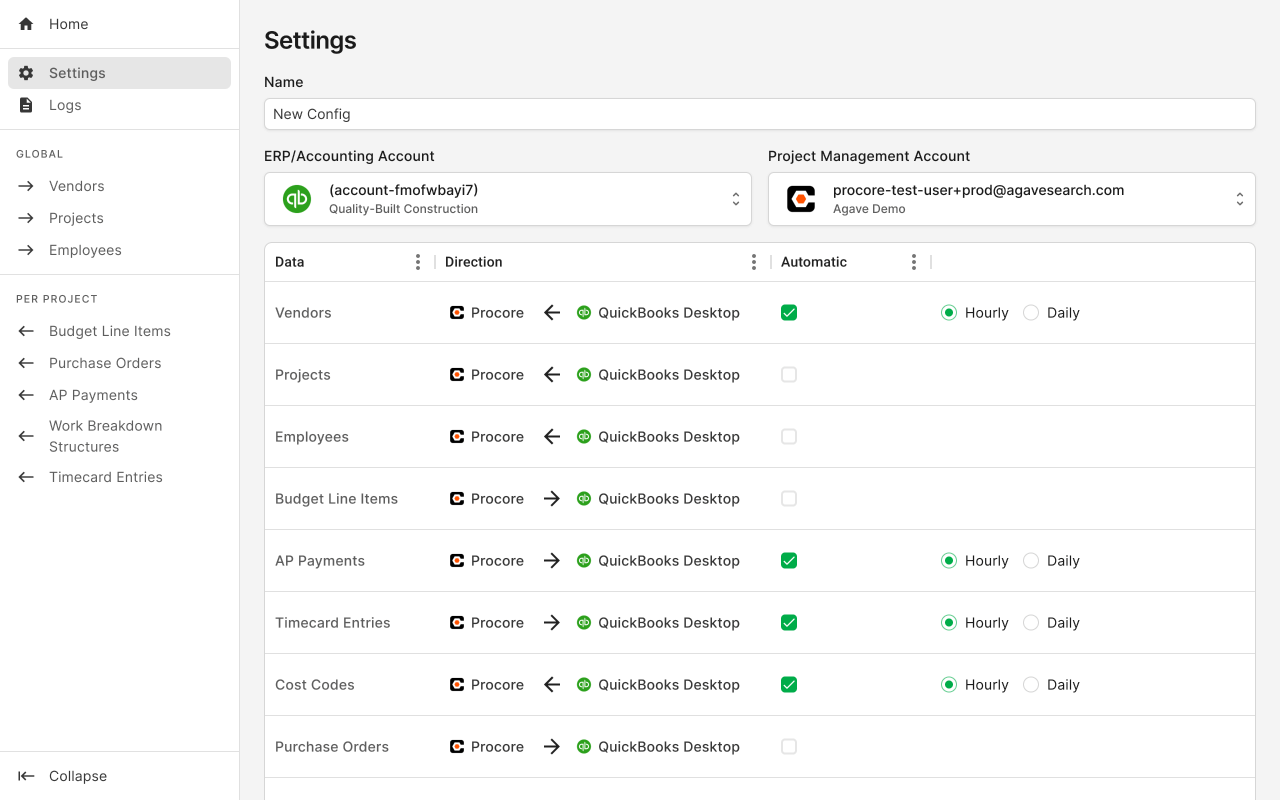This screenshot has height=800, width=1280.
Task: Open the Direction column options menu
Action: tap(754, 261)
